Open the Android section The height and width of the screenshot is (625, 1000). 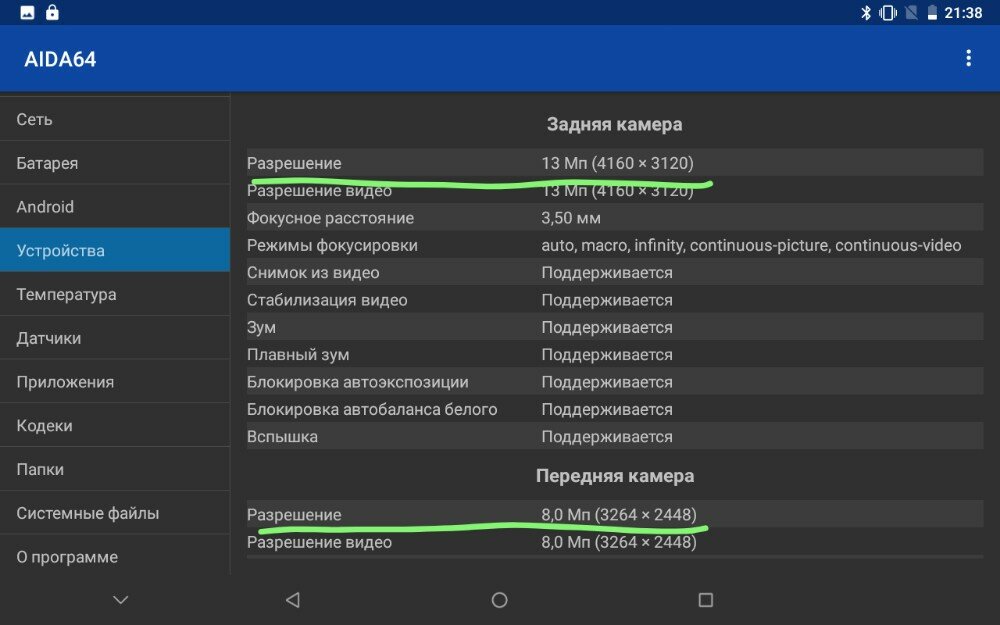point(115,207)
